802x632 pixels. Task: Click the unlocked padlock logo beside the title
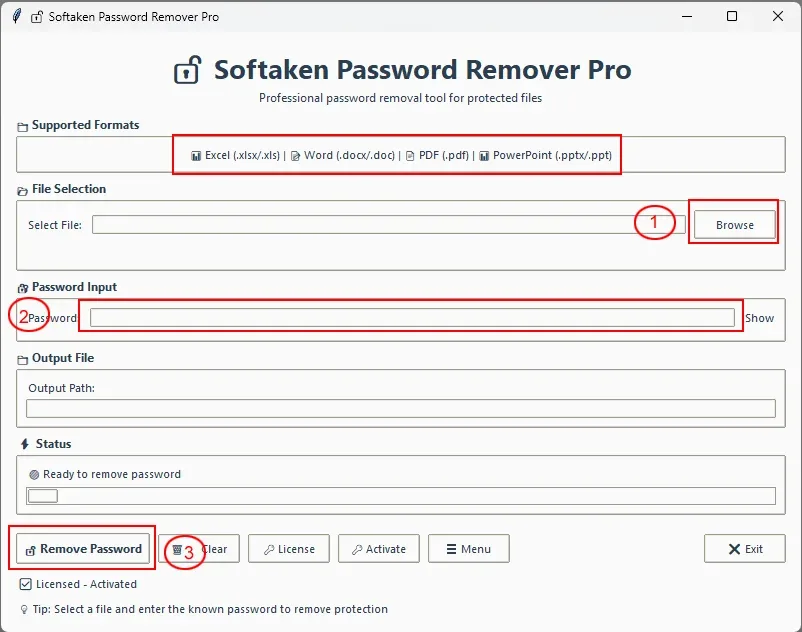tap(188, 70)
